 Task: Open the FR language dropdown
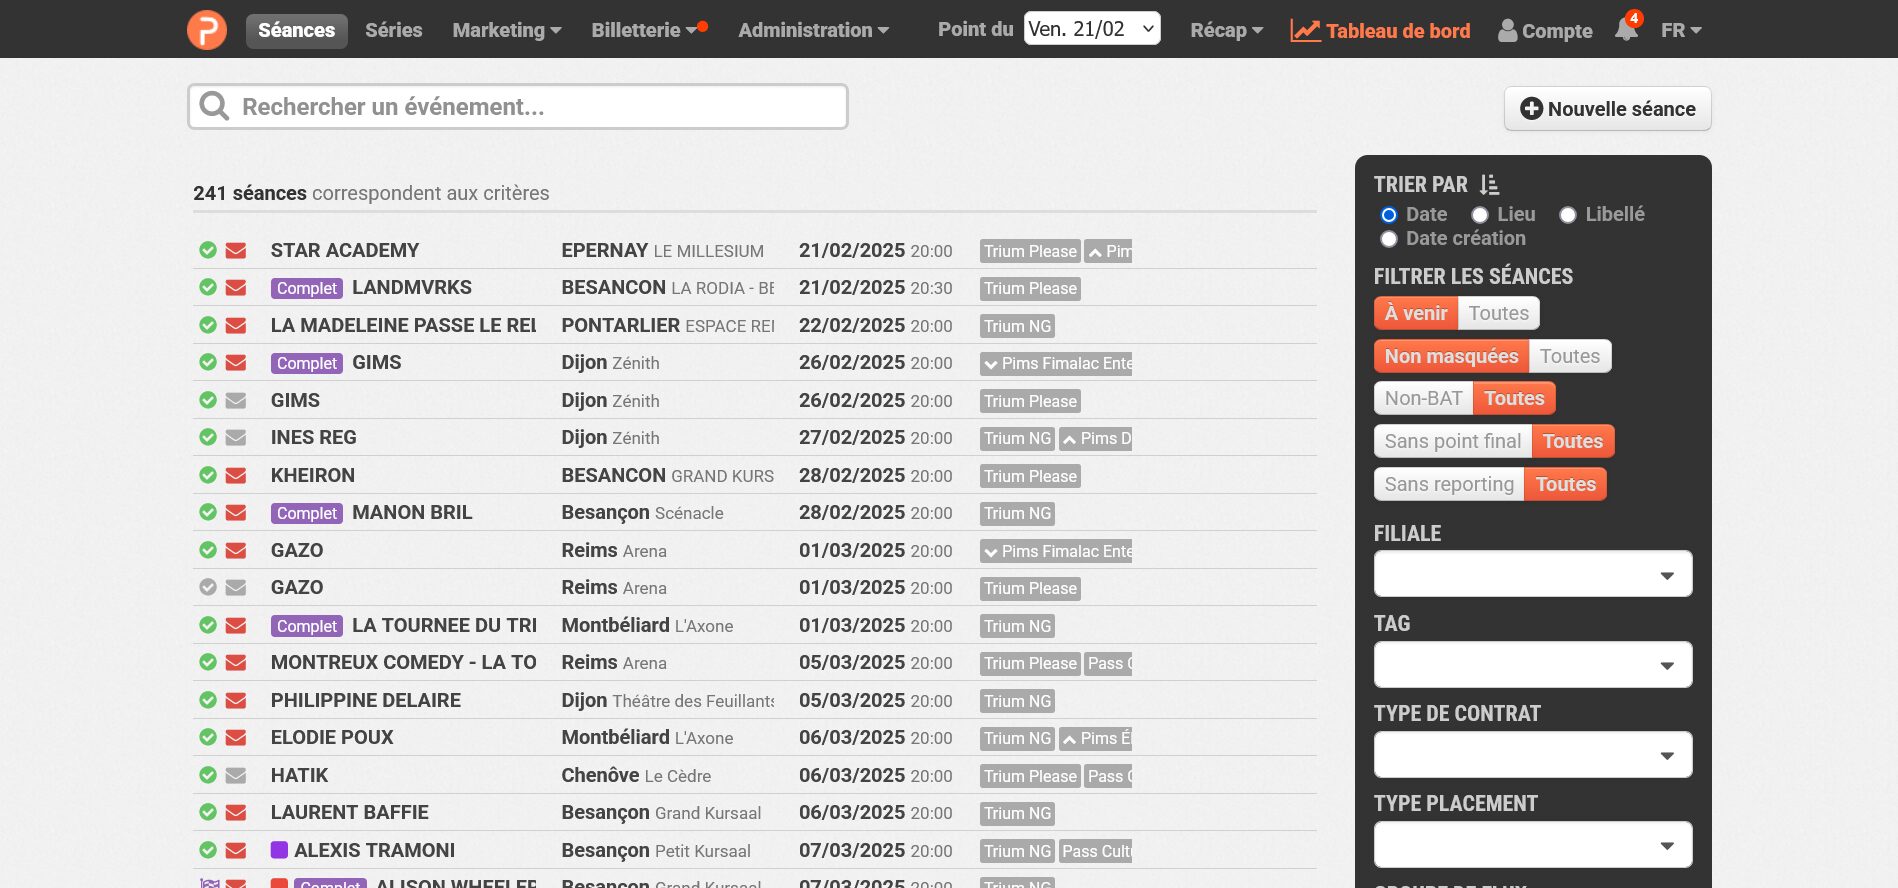point(1681,30)
